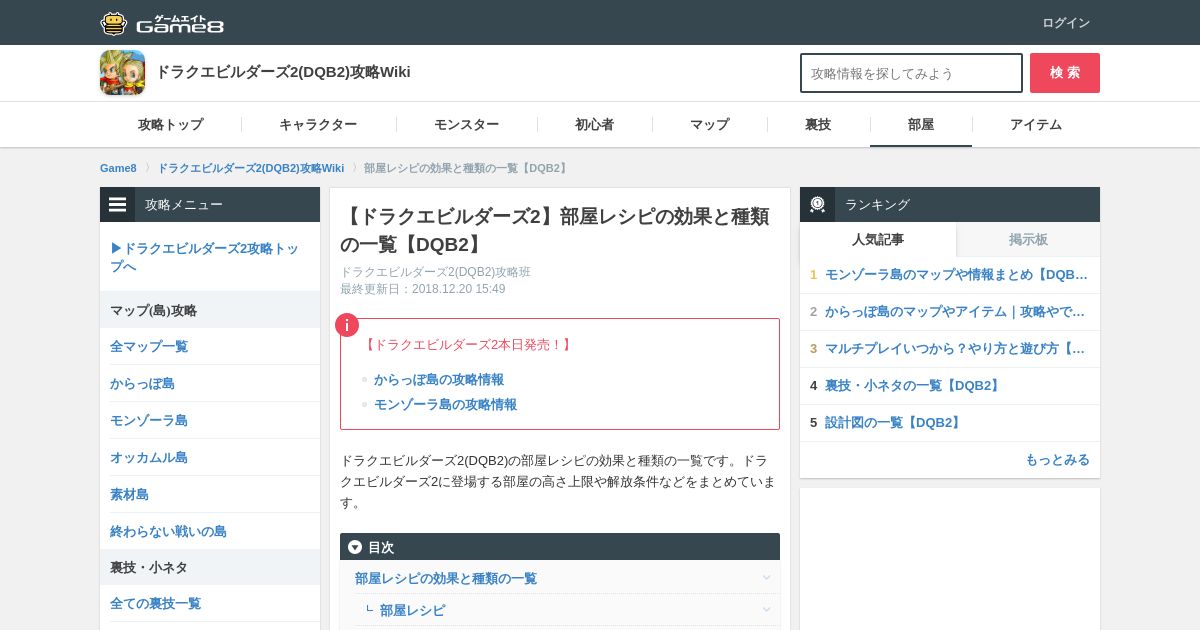This screenshot has height=630, width=1200.
Task: Open the ドラクエビルダーズ2攻略トップへ sidebar link
Action: [205, 257]
